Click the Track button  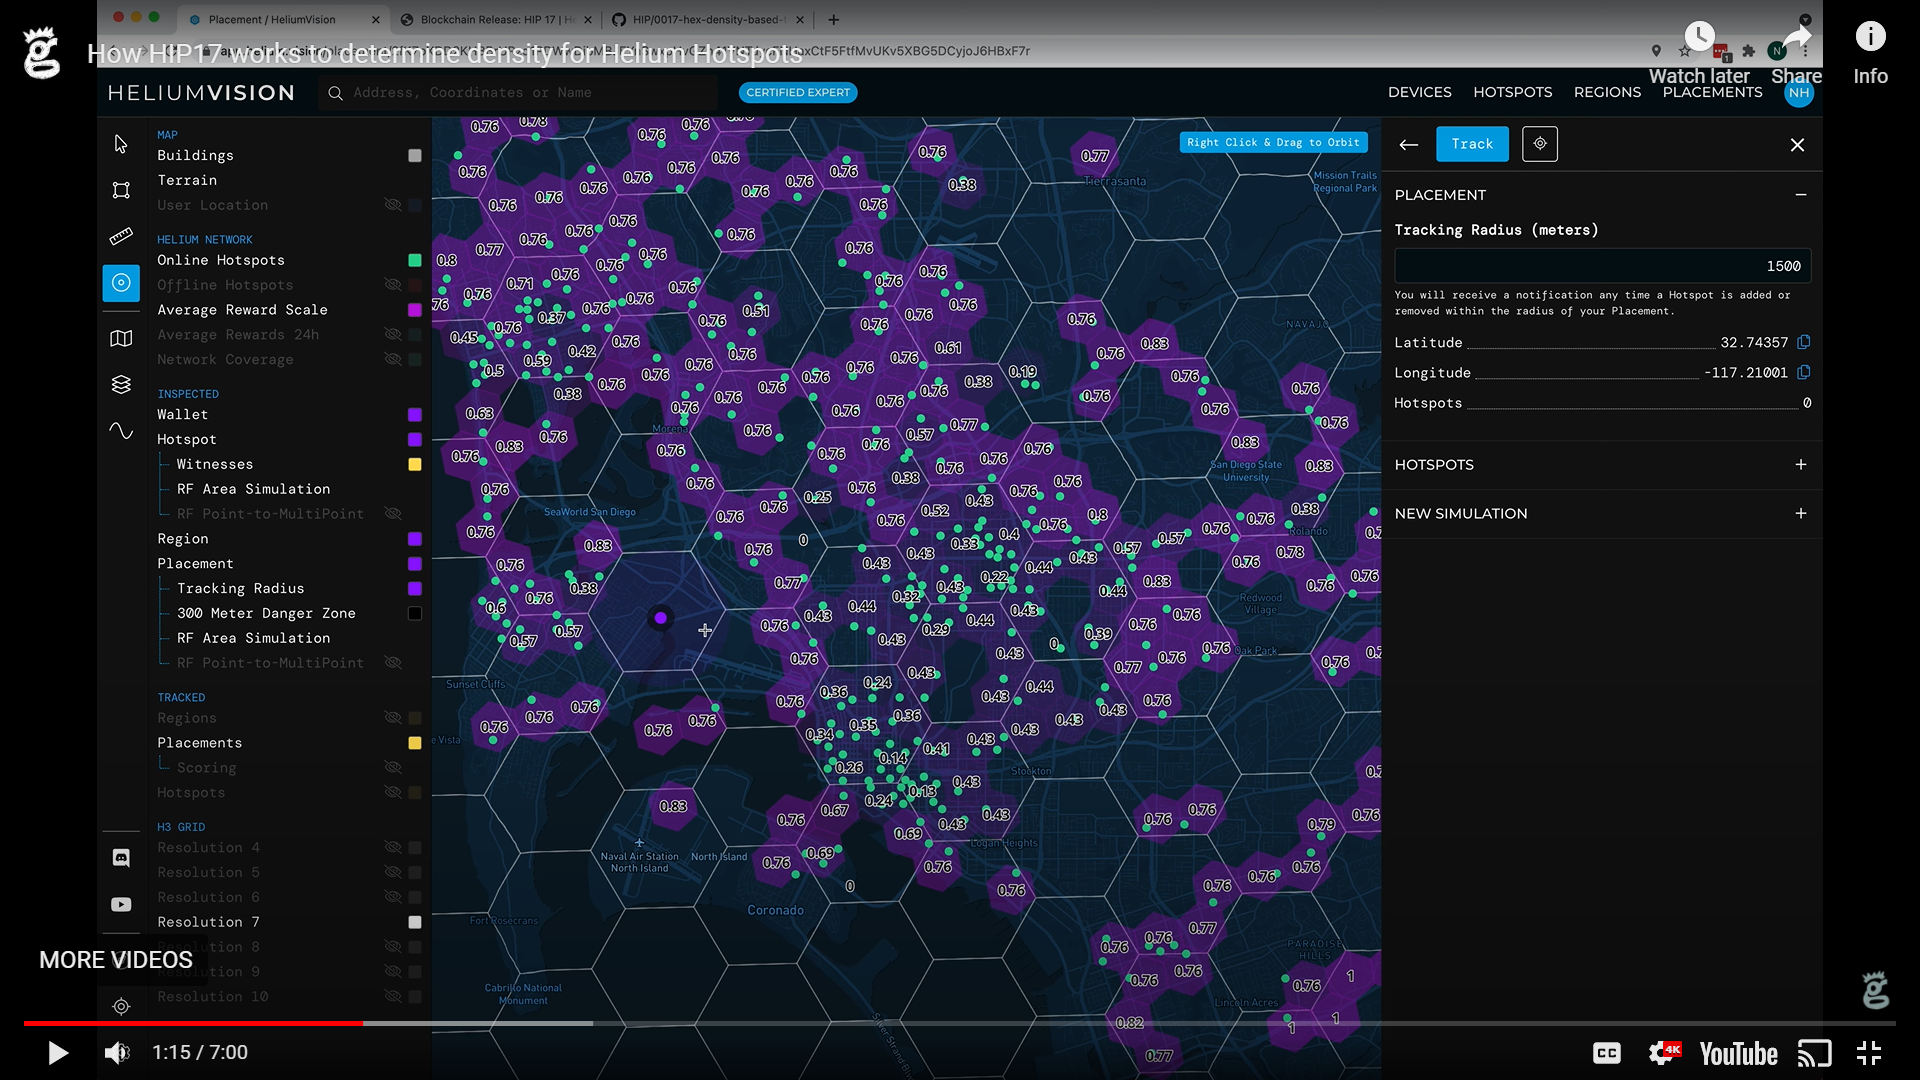[1472, 144]
